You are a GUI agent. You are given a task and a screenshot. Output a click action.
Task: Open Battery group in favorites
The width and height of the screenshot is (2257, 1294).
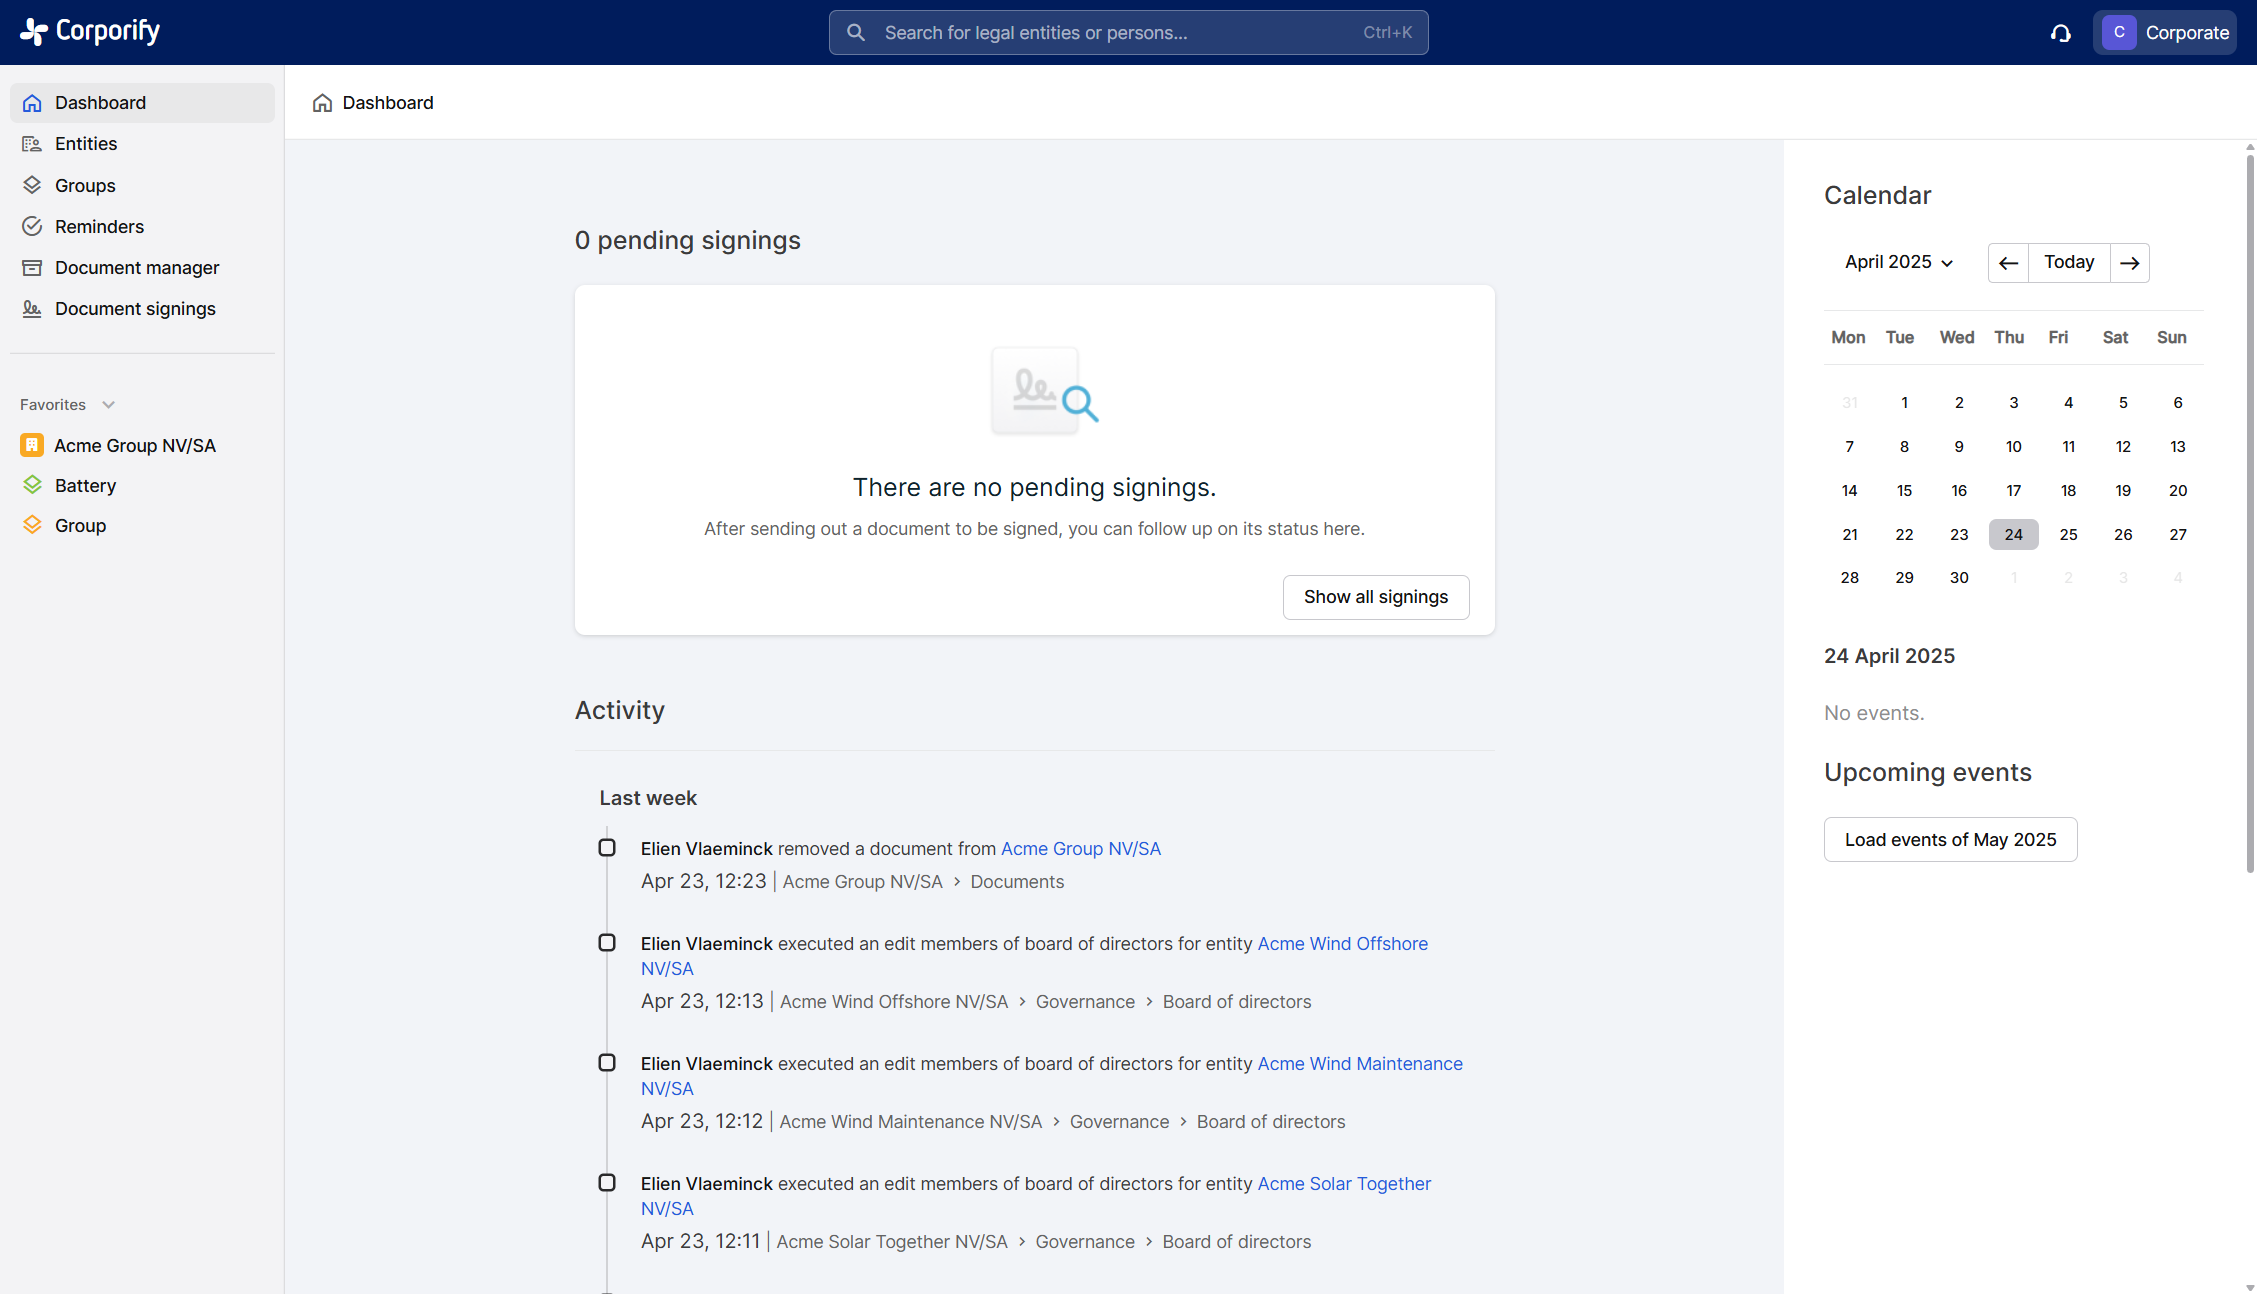tap(85, 486)
